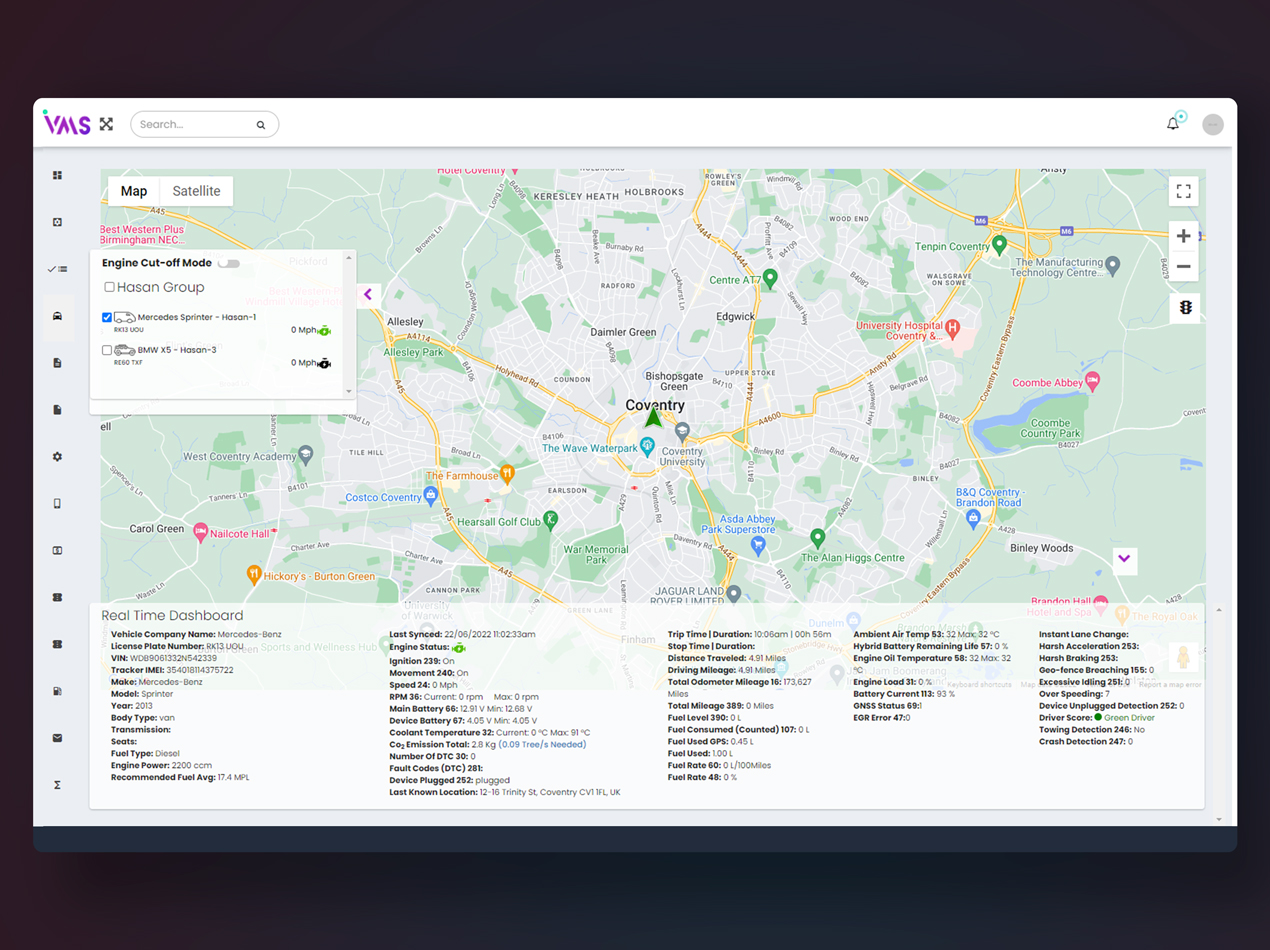The width and height of the screenshot is (1270, 950).
Task: Click the Asda Abbey Park Superstore pin
Action: pos(758,546)
